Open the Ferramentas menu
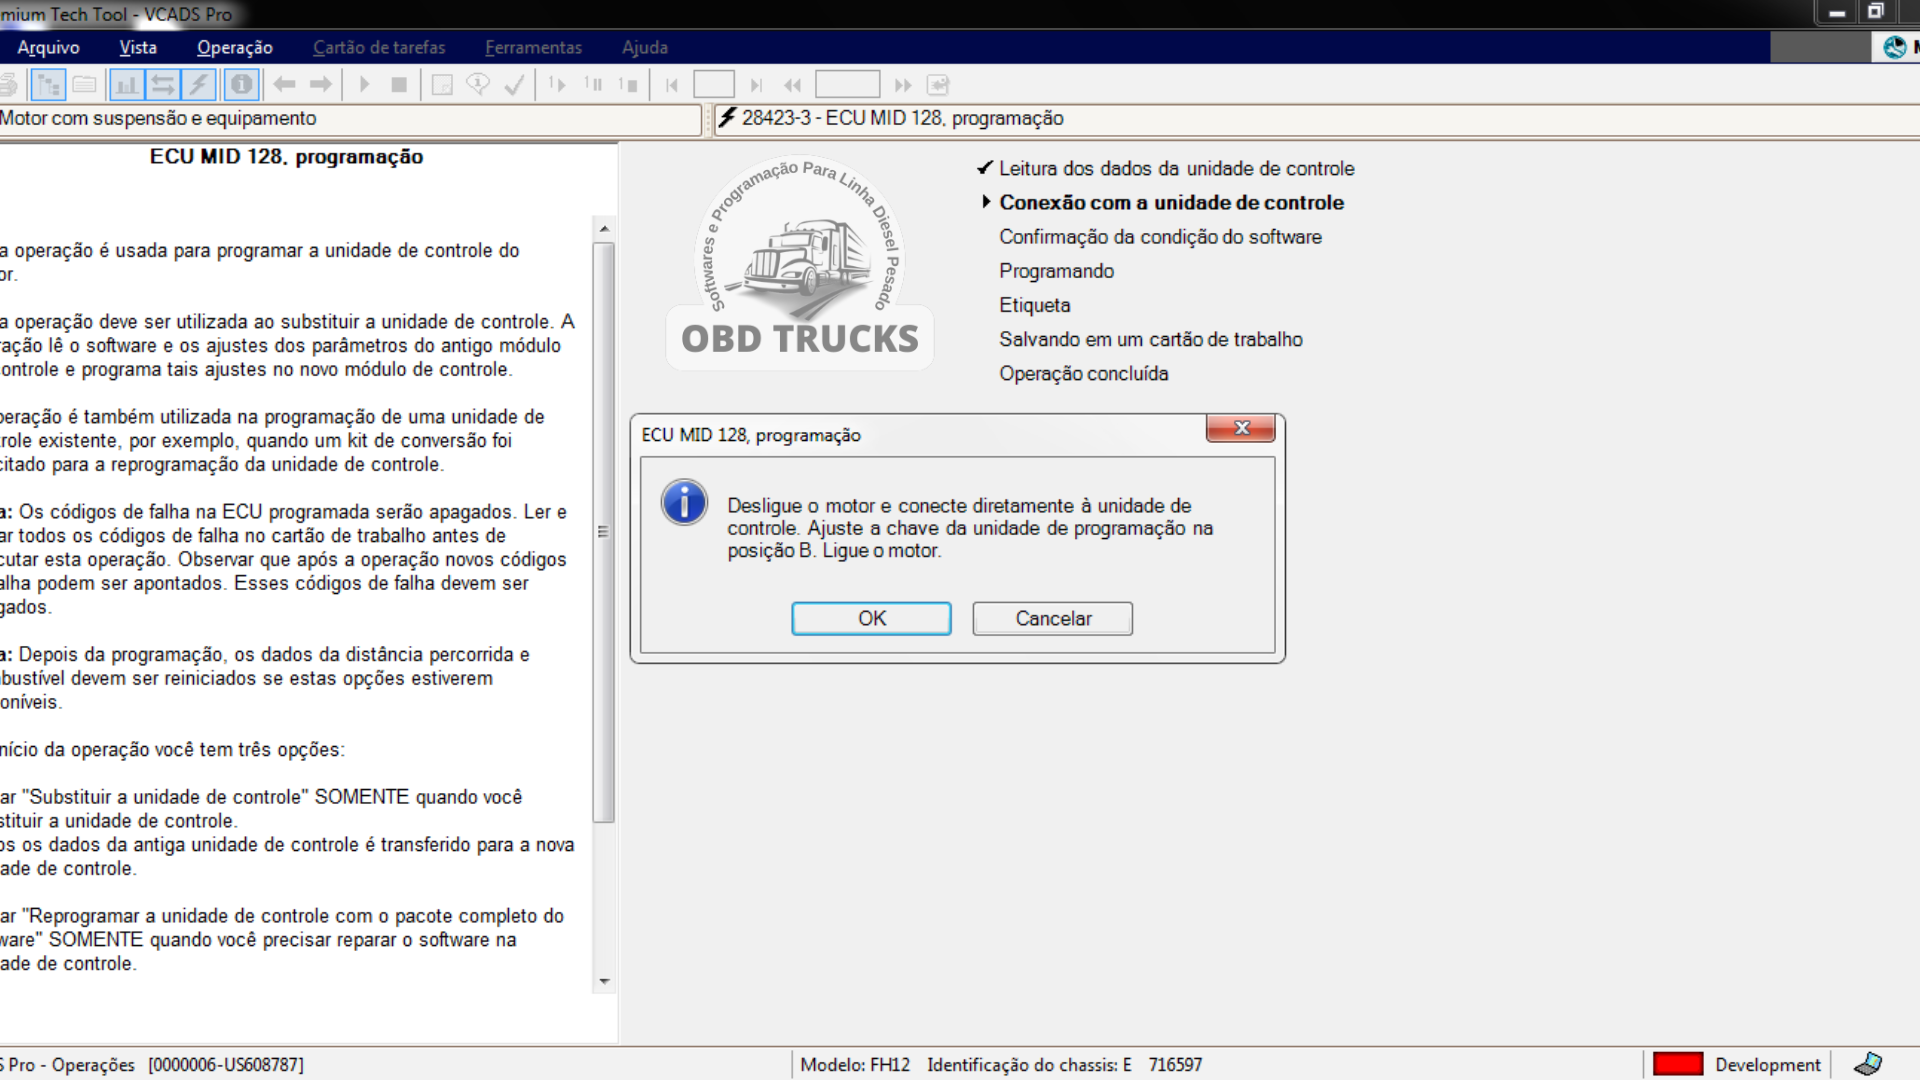The width and height of the screenshot is (1920, 1080). (x=533, y=47)
